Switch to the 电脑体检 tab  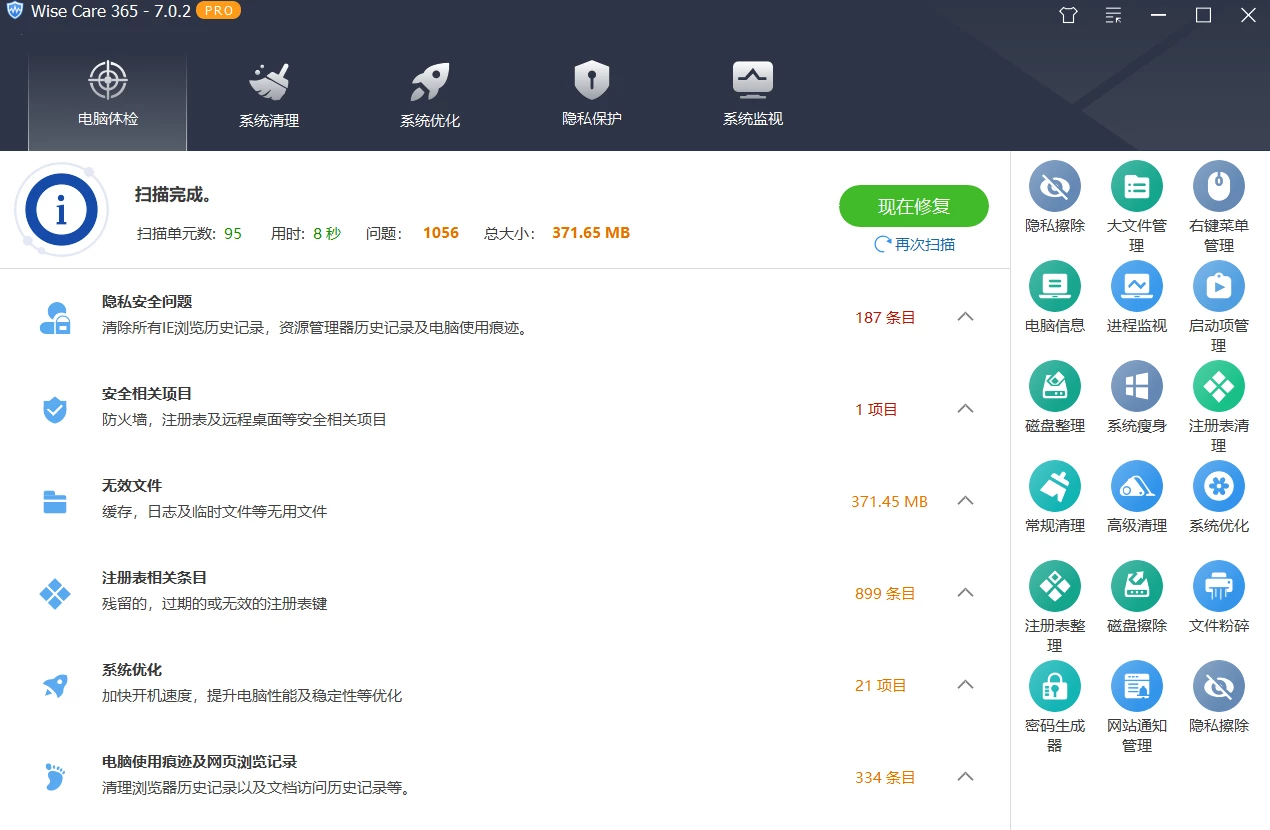coord(108,100)
